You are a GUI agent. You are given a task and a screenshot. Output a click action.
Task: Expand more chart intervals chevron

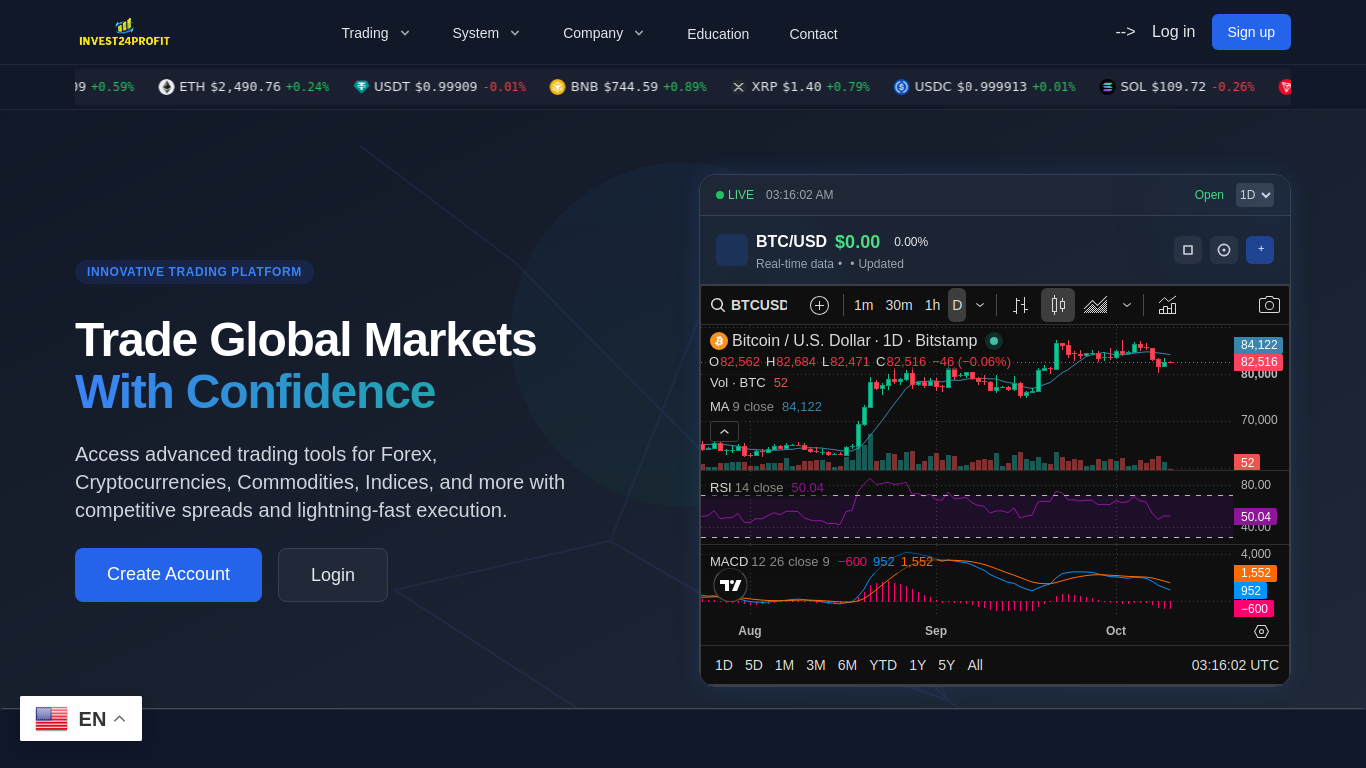(980, 305)
